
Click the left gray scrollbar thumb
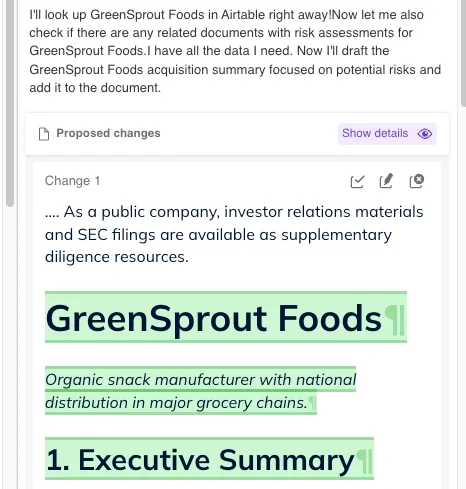click(10, 103)
